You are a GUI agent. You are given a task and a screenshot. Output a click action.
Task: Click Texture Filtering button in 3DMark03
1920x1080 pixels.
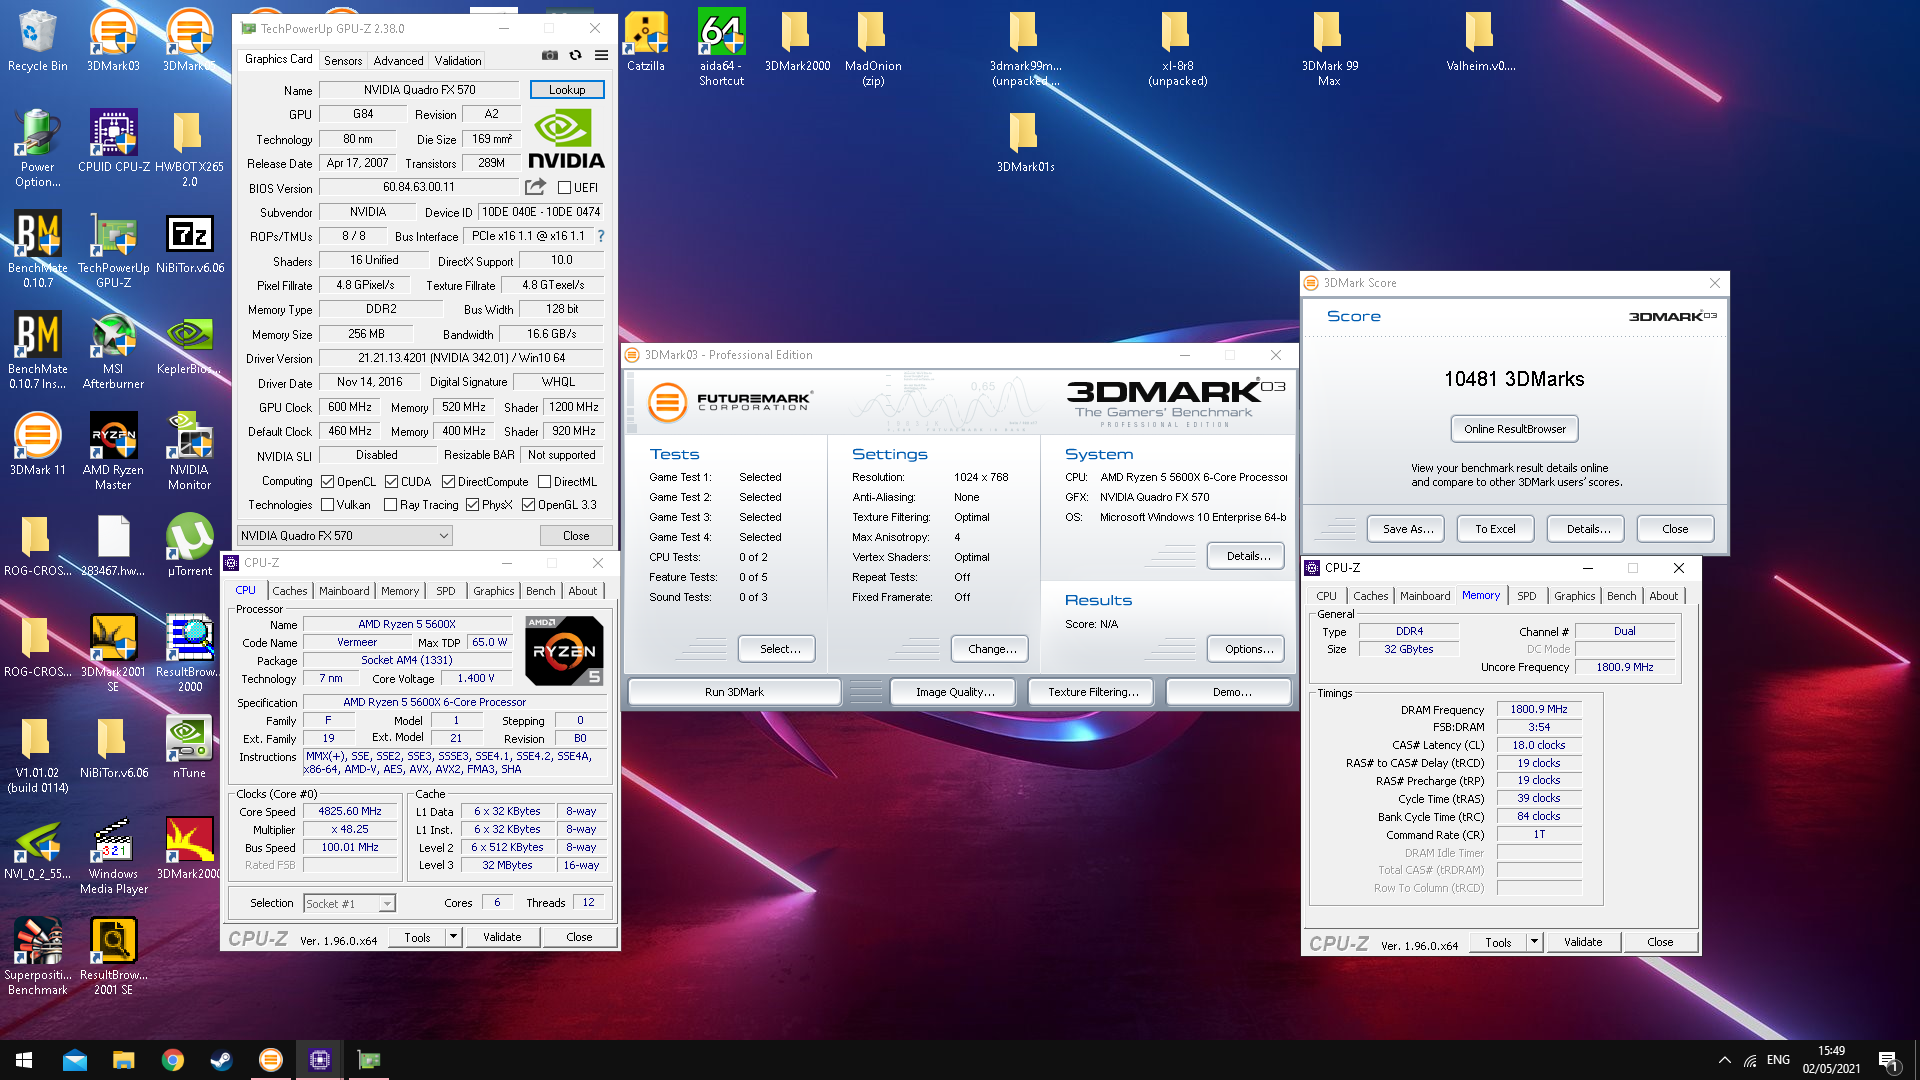click(1093, 692)
